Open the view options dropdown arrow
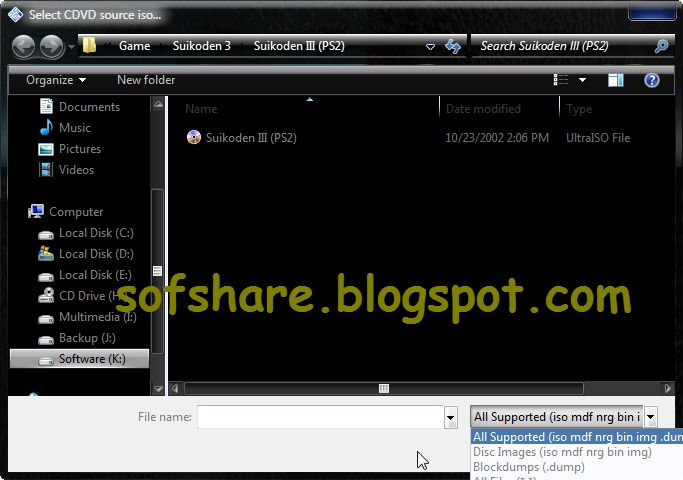The width and height of the screenshot is (683, 480). pyautogui.click(x=582, y=80)
